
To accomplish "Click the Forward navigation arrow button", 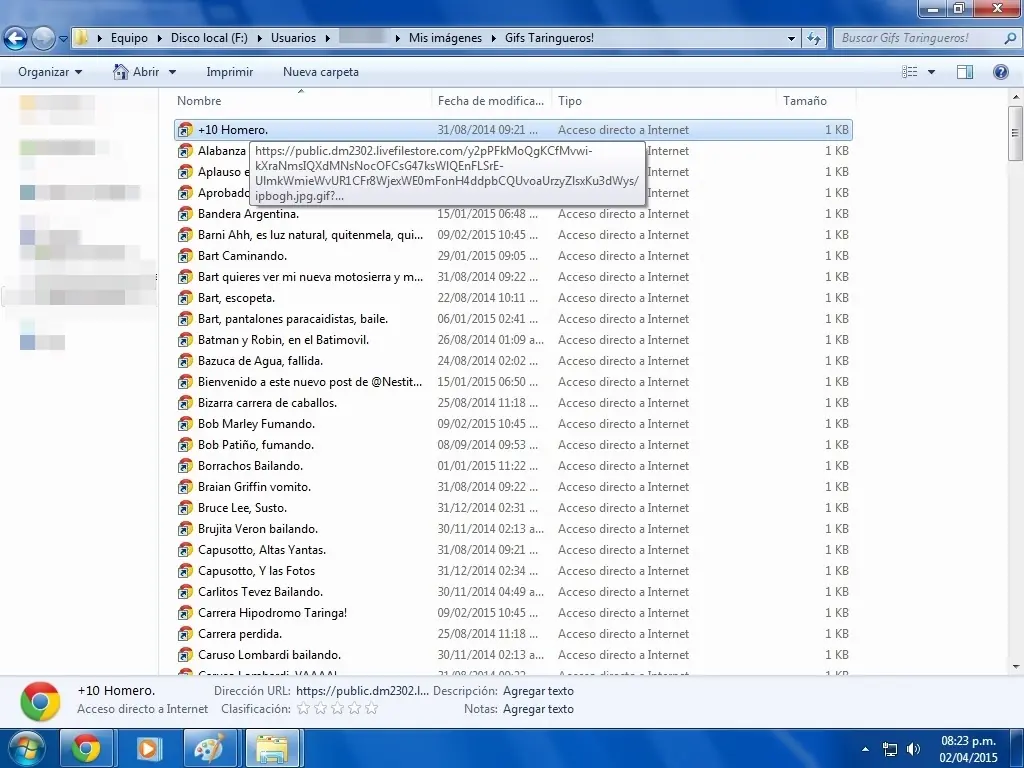I will tap(43, 38).
